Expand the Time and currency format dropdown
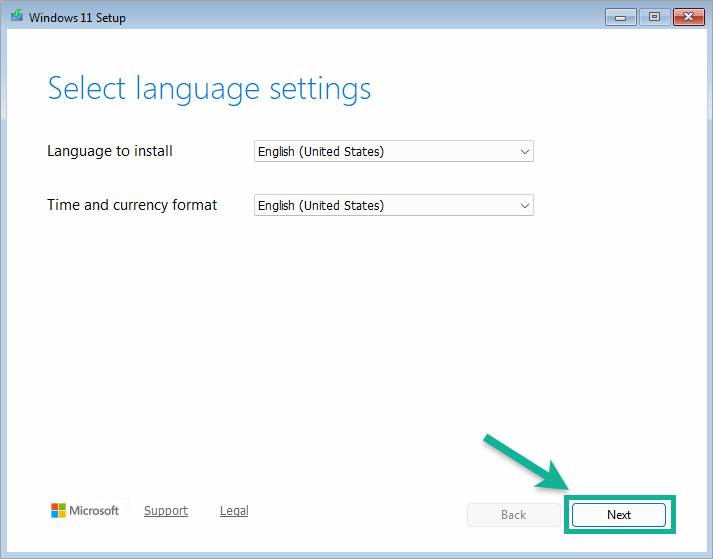Viewport: 713px width, 559px height. [x=394, y=205]
